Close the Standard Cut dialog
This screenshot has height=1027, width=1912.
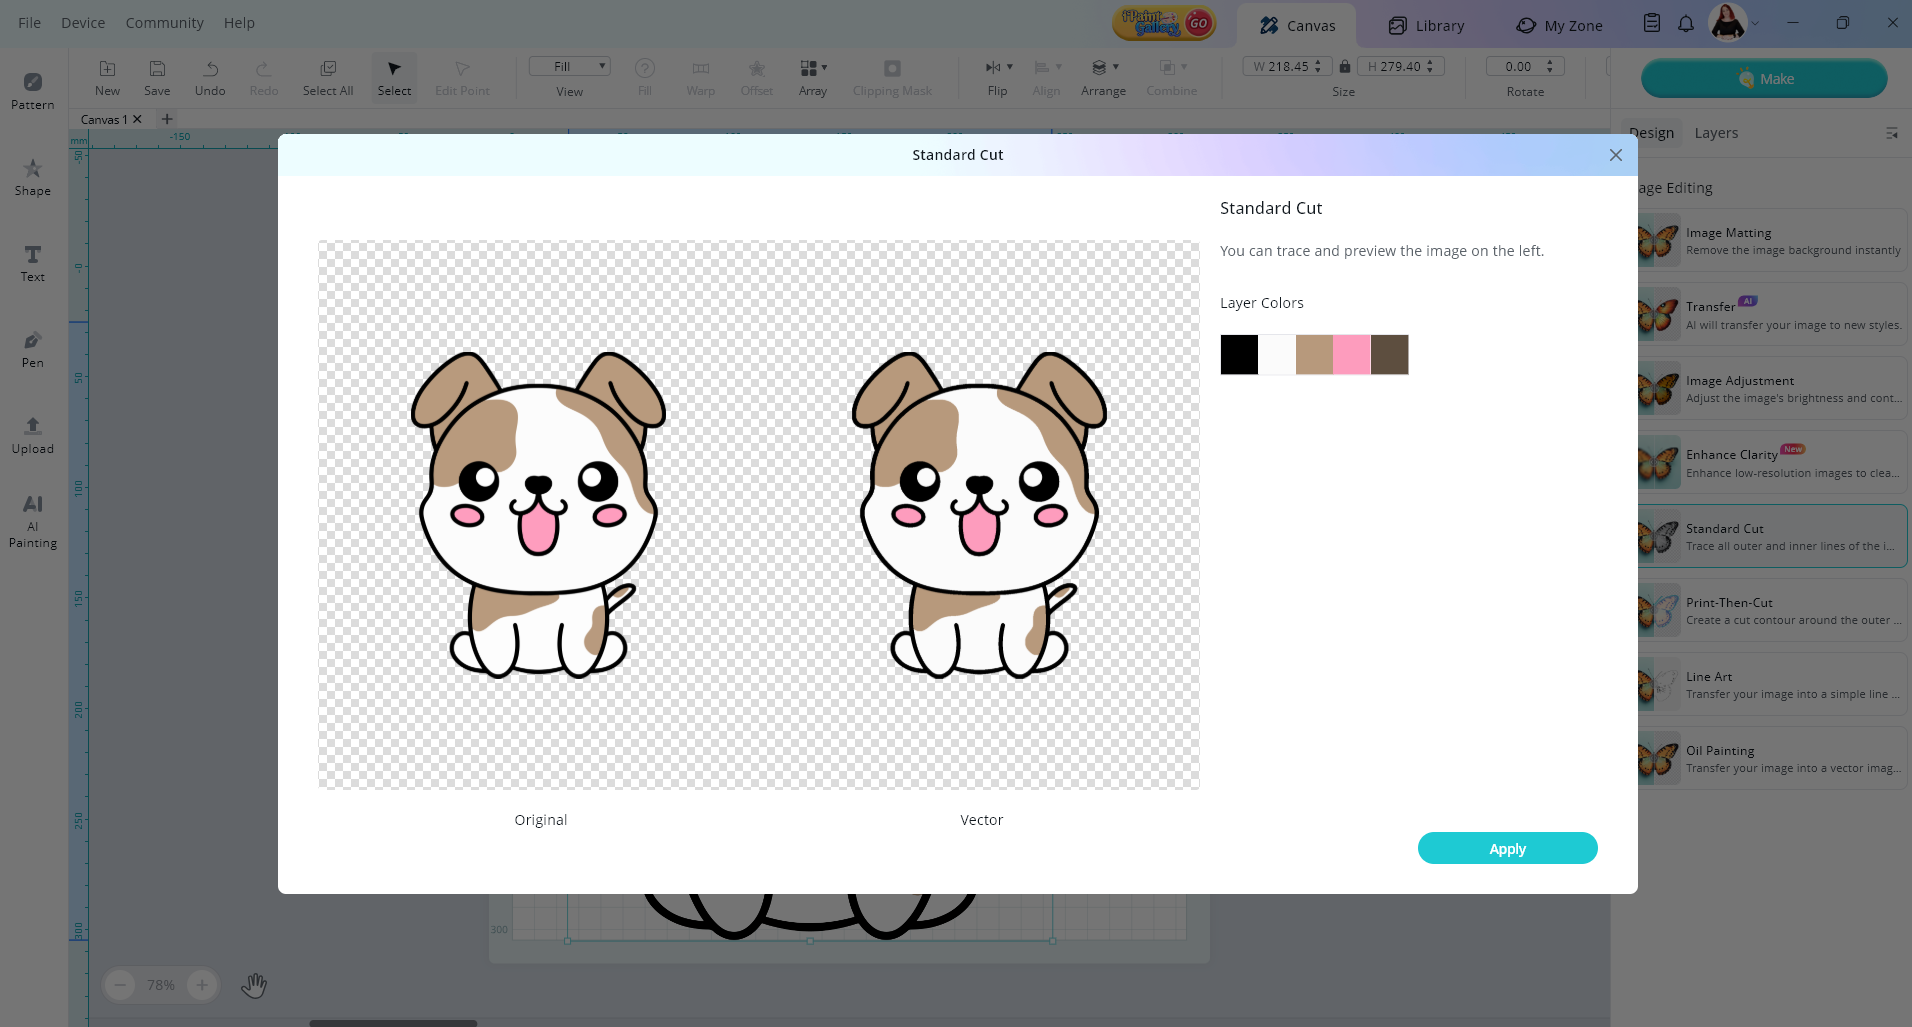click(x=1615, y=155)
